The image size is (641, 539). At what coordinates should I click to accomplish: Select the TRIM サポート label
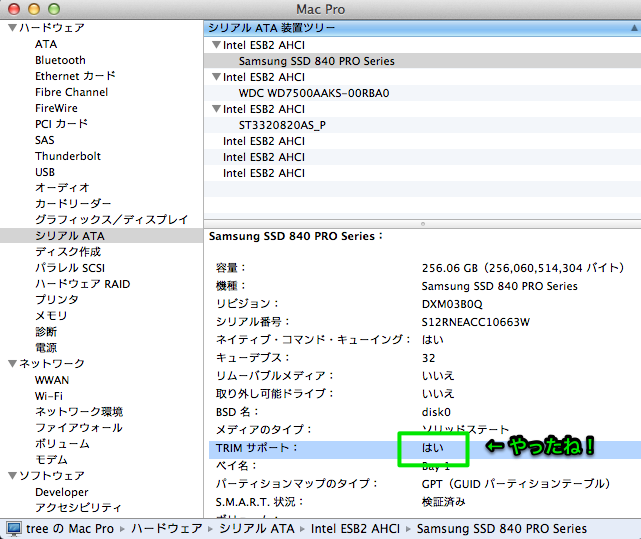(256, 448)
